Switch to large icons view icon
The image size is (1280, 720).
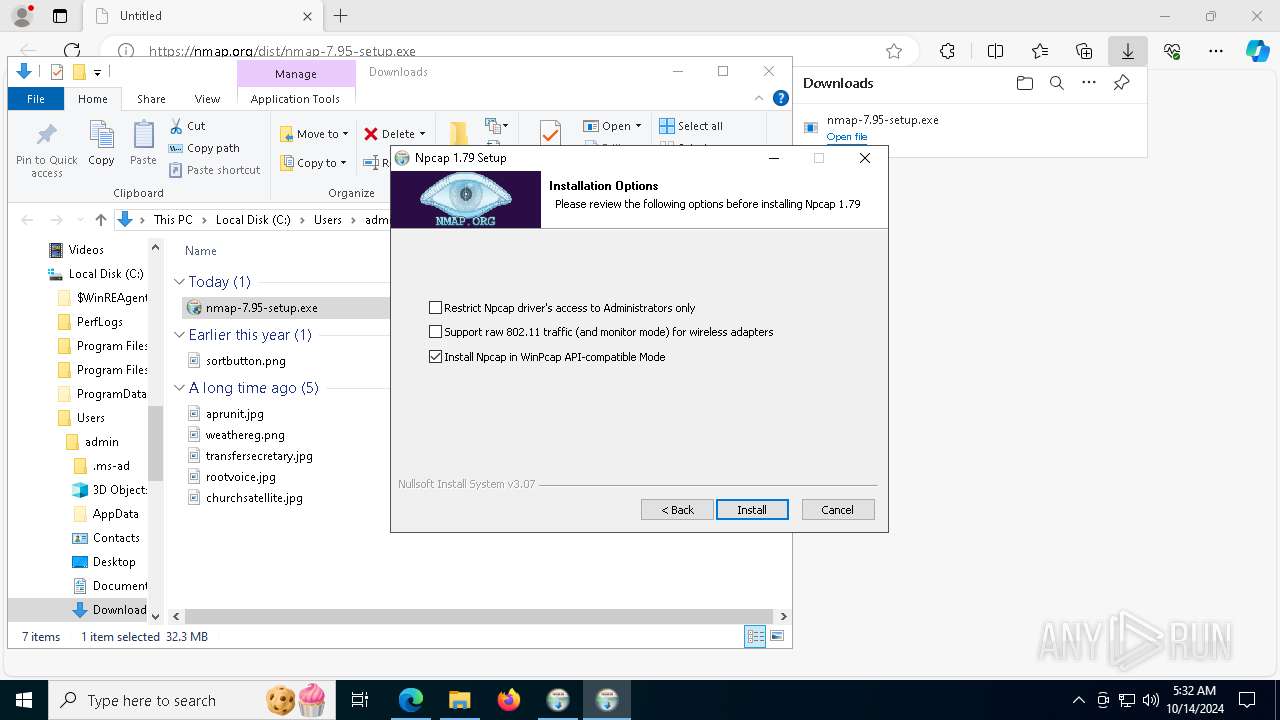tap(777, 636)
